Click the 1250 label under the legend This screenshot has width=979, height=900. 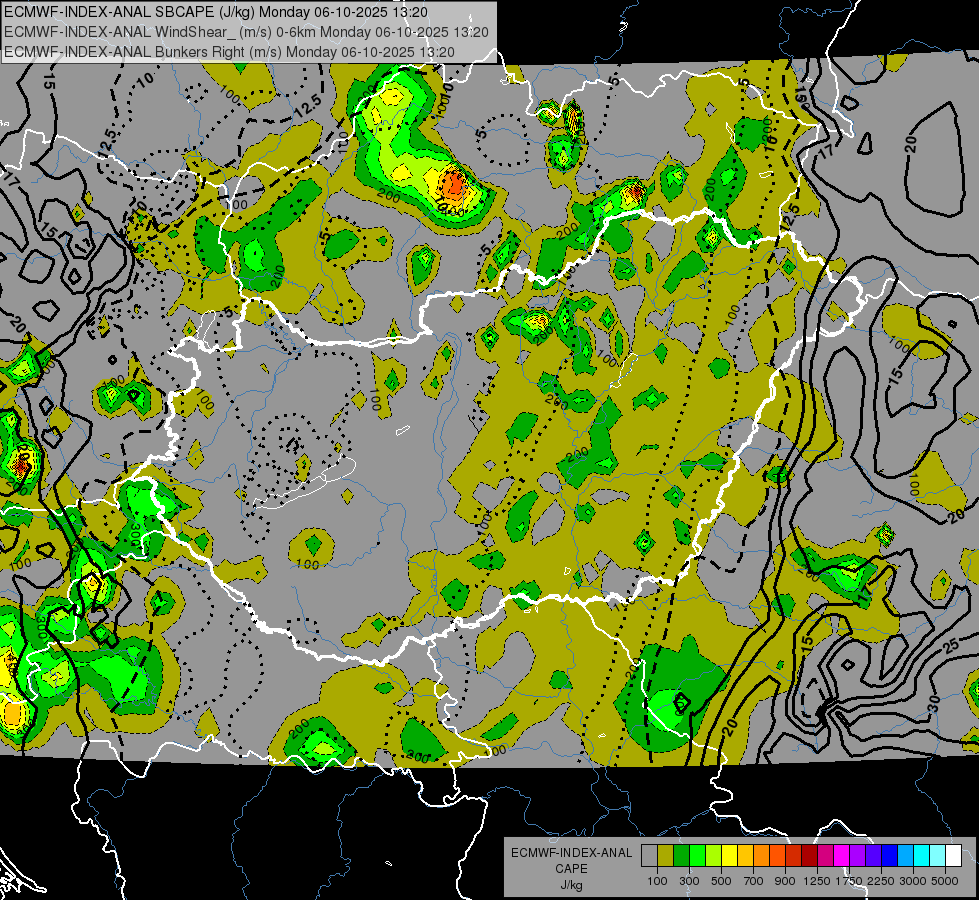point(817,881)
